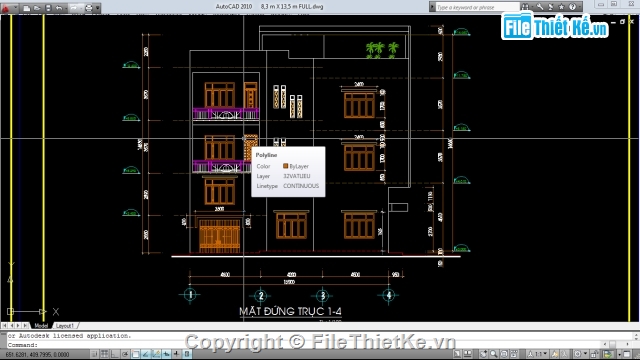
Task: Click the Help question mark icon
Action: [x=573, y=7]
